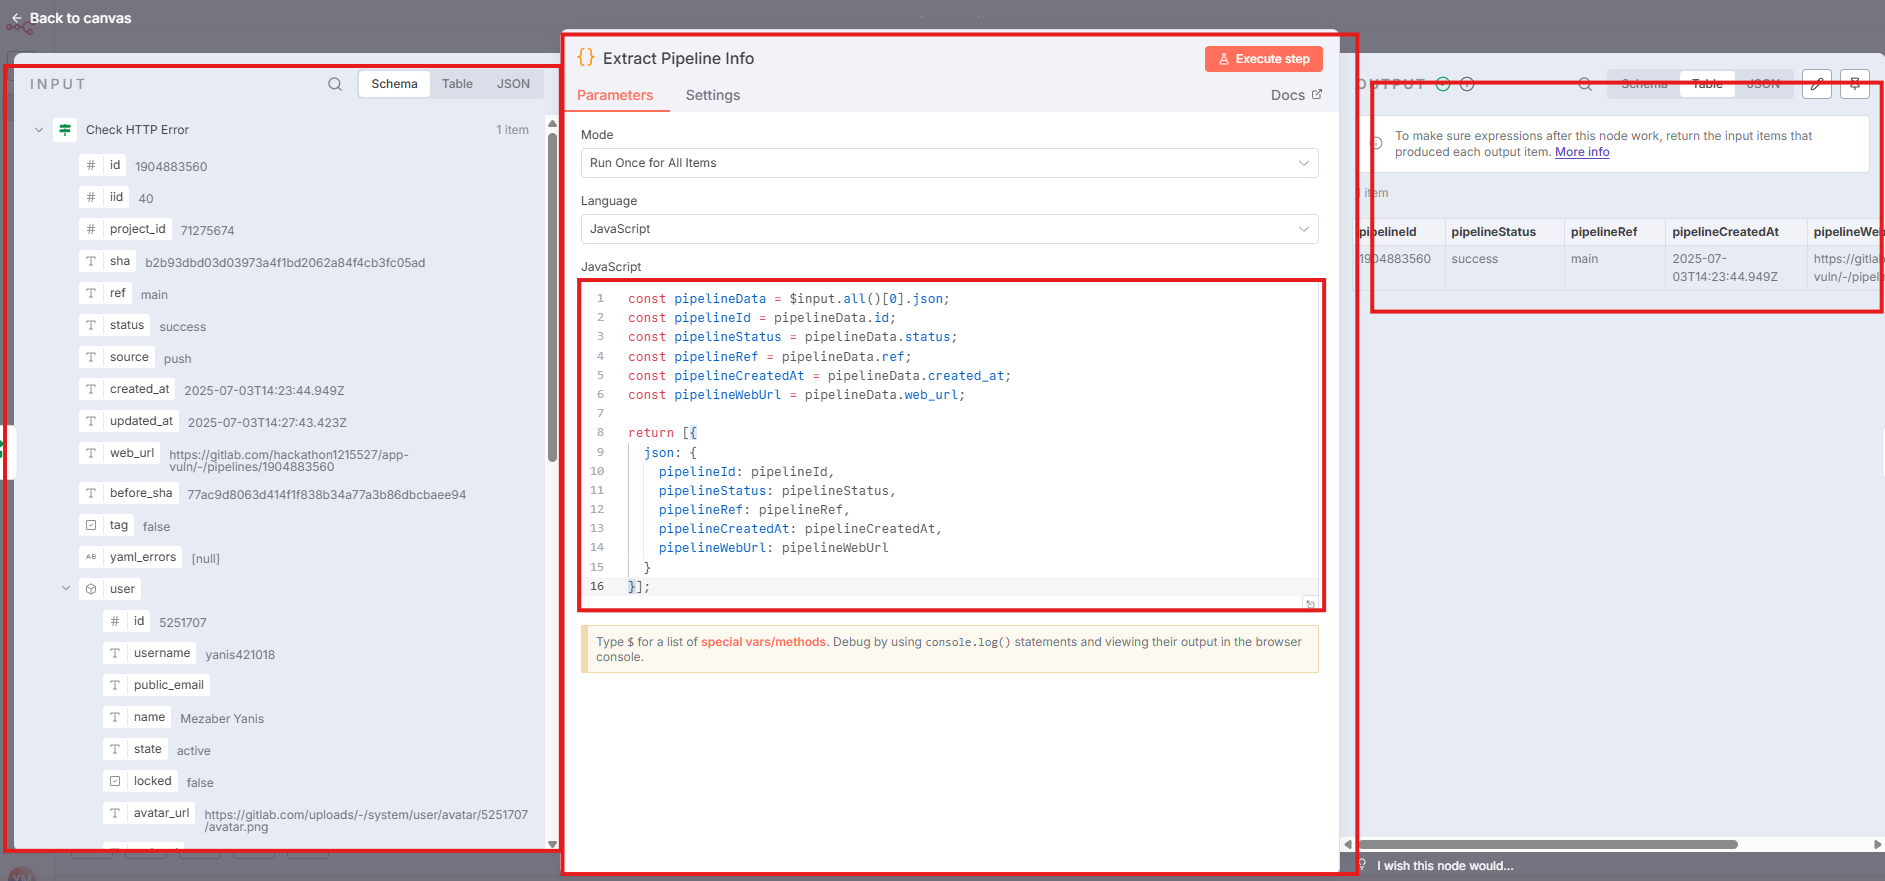
Task: Click the info icon next to OUTPUT
Action: point(1467,84)
